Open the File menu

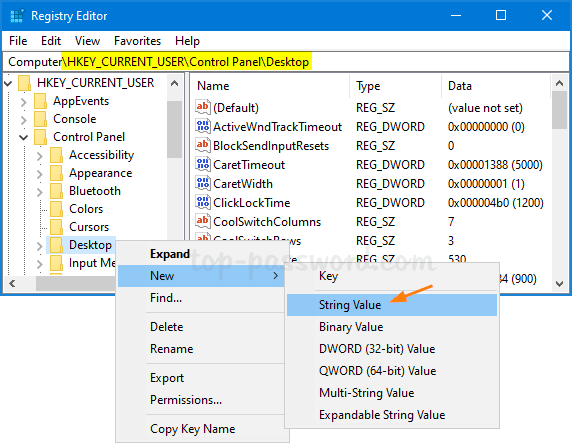18,41
